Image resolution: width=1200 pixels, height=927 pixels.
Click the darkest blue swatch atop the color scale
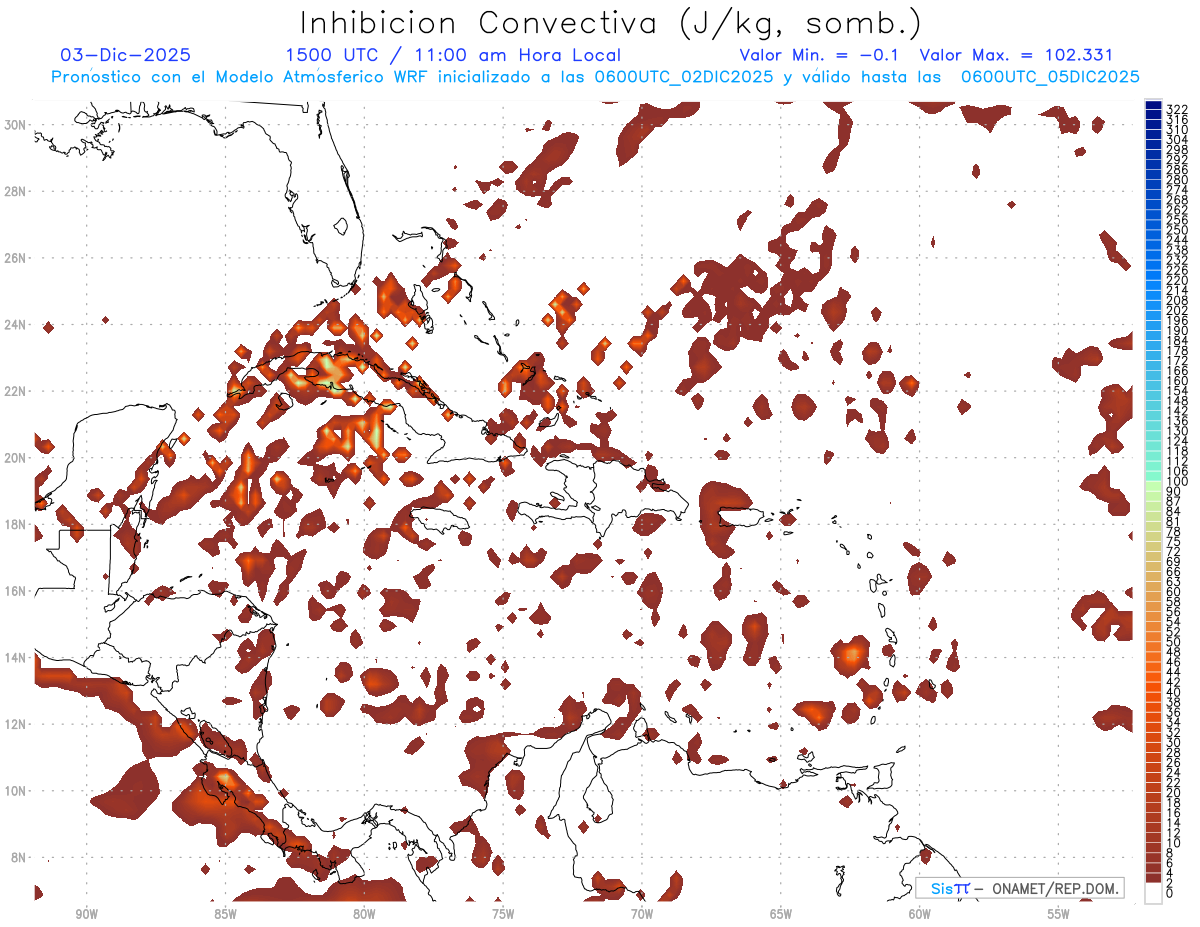pos(1153,105)
